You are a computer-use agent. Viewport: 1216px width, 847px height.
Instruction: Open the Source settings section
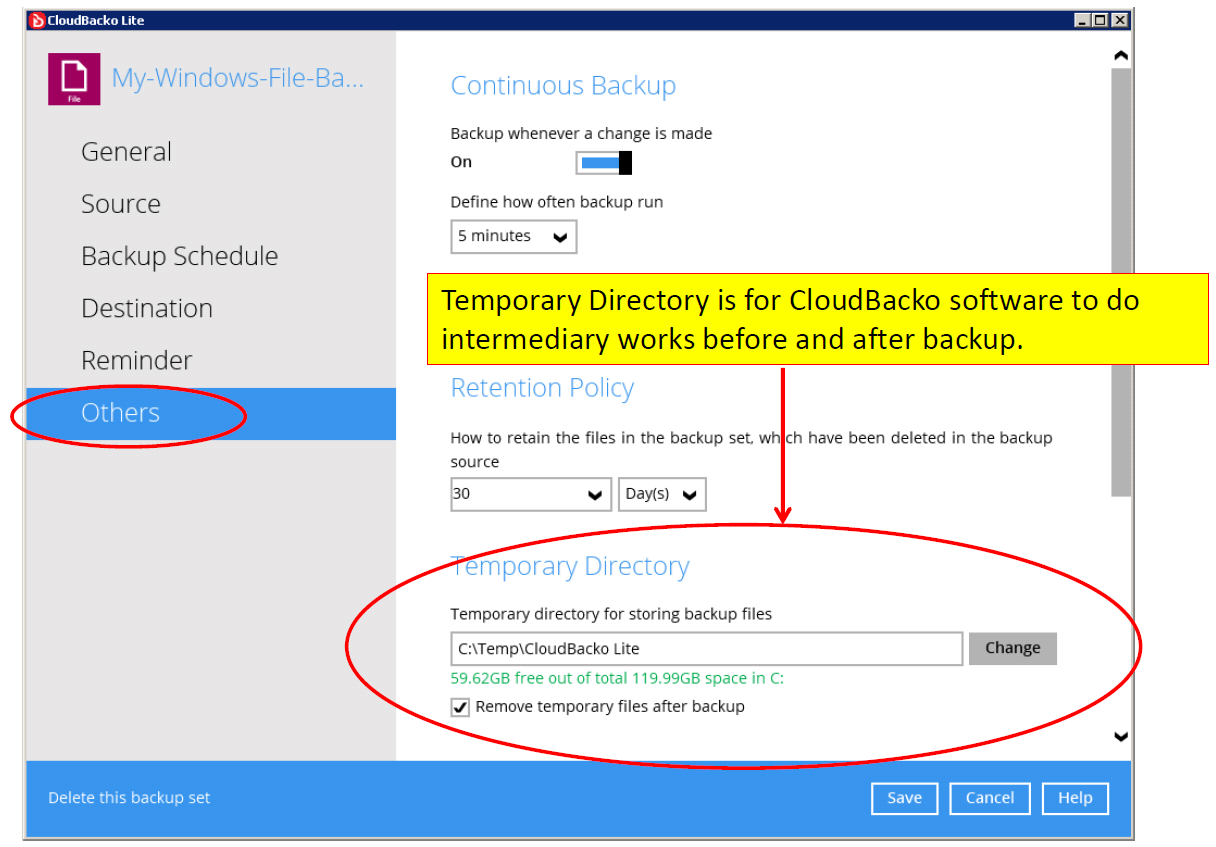coord(121,204)
